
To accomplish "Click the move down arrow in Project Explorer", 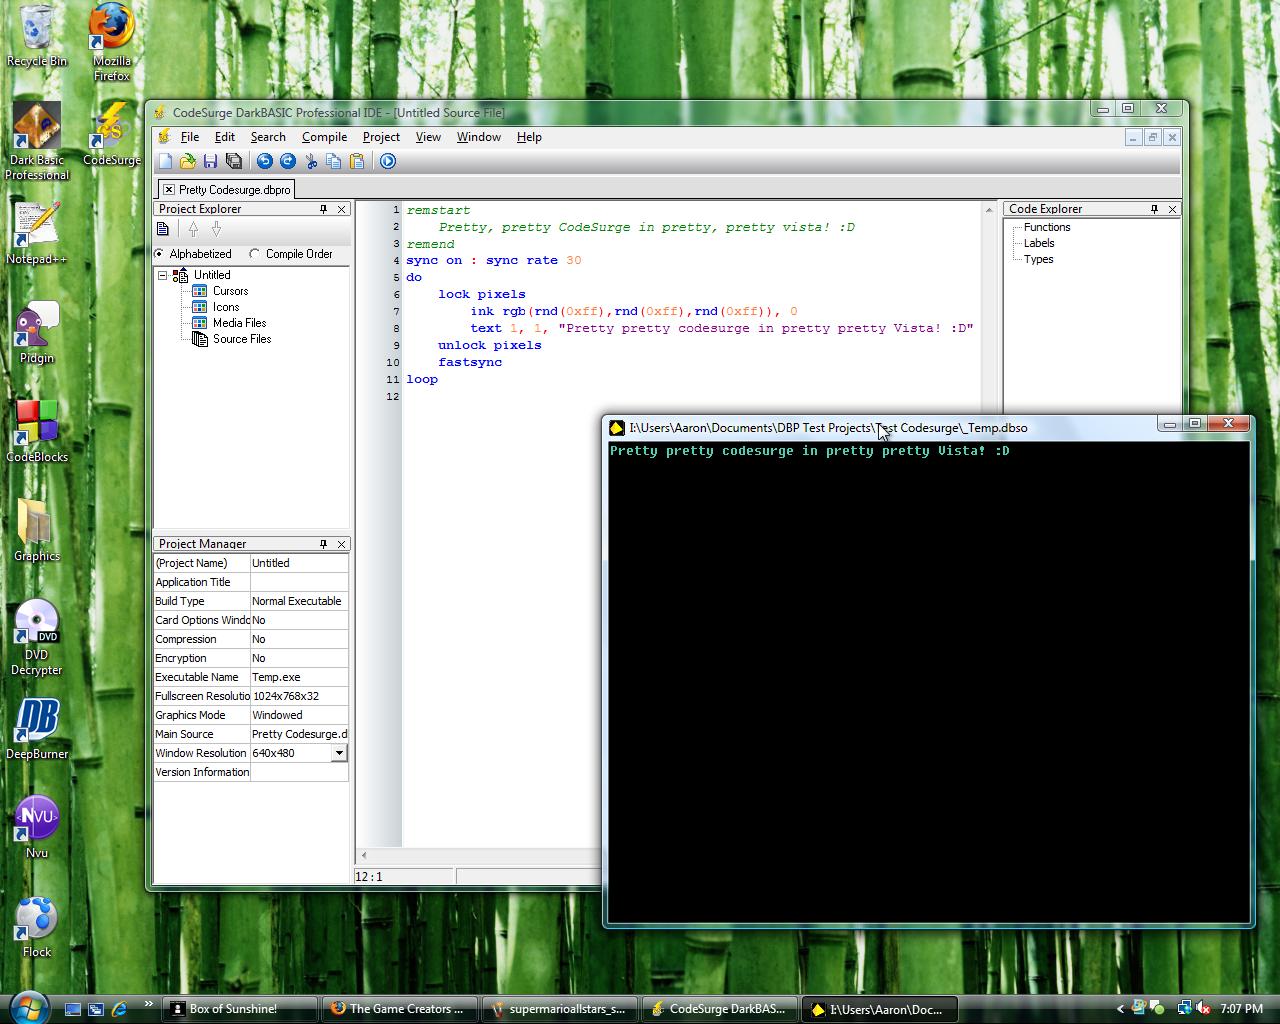I will click(216, 229).
